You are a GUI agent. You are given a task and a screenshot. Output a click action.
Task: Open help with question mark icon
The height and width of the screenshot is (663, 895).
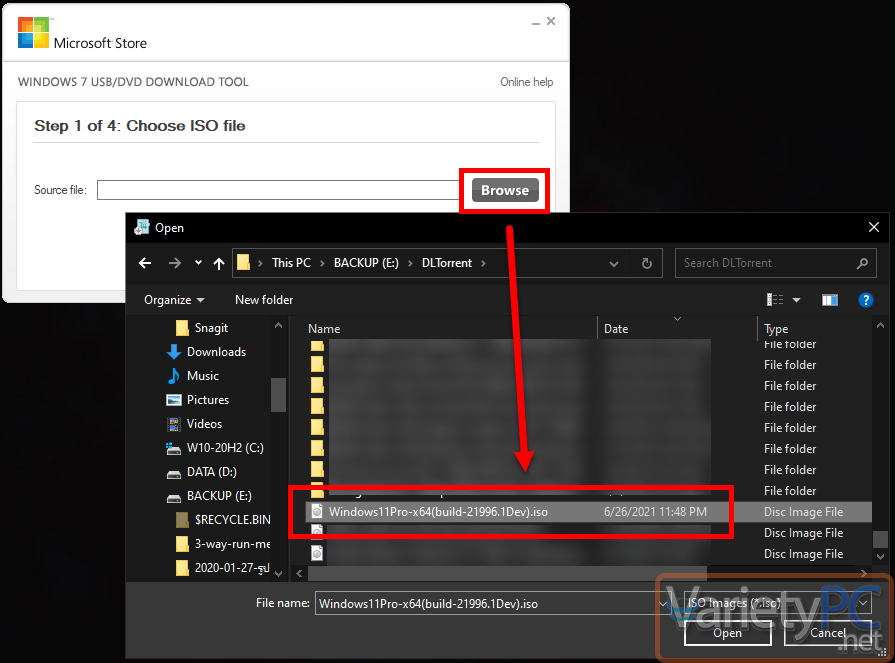865,300
